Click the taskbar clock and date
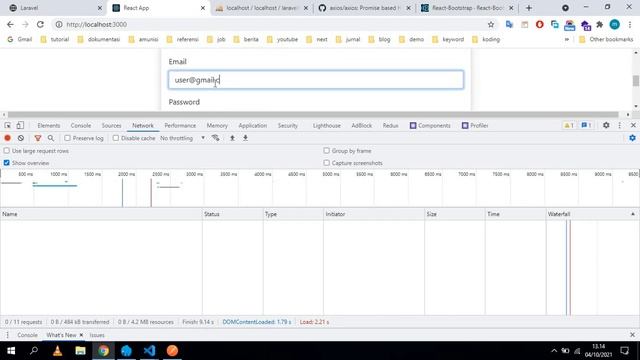The image size is (640, 360). pyautogui.click(x=598, y=351)
